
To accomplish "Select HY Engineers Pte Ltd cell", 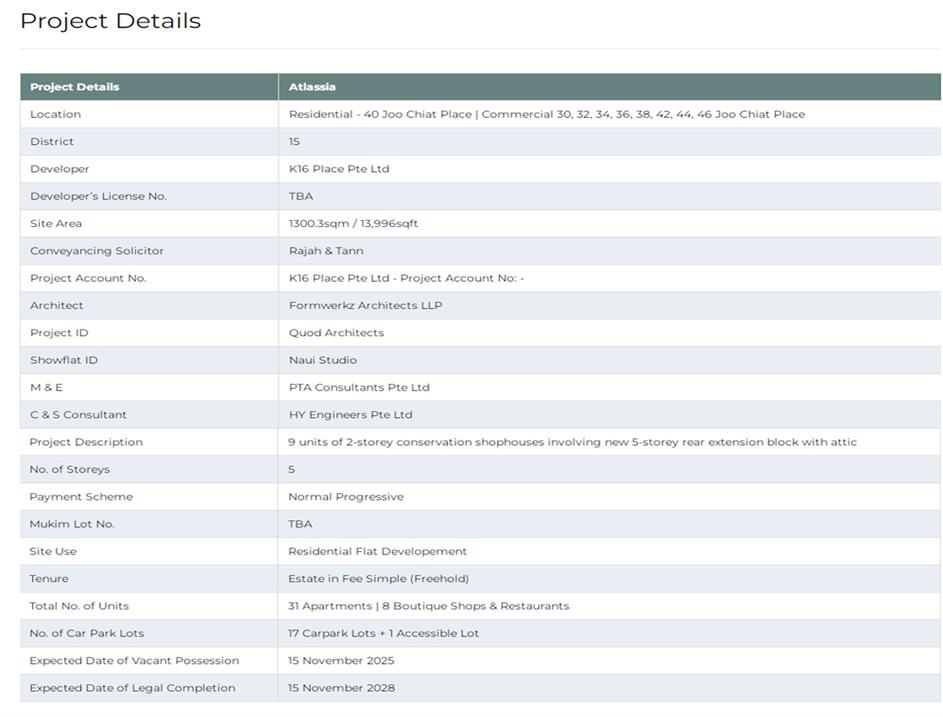I will tap(350, 415).
